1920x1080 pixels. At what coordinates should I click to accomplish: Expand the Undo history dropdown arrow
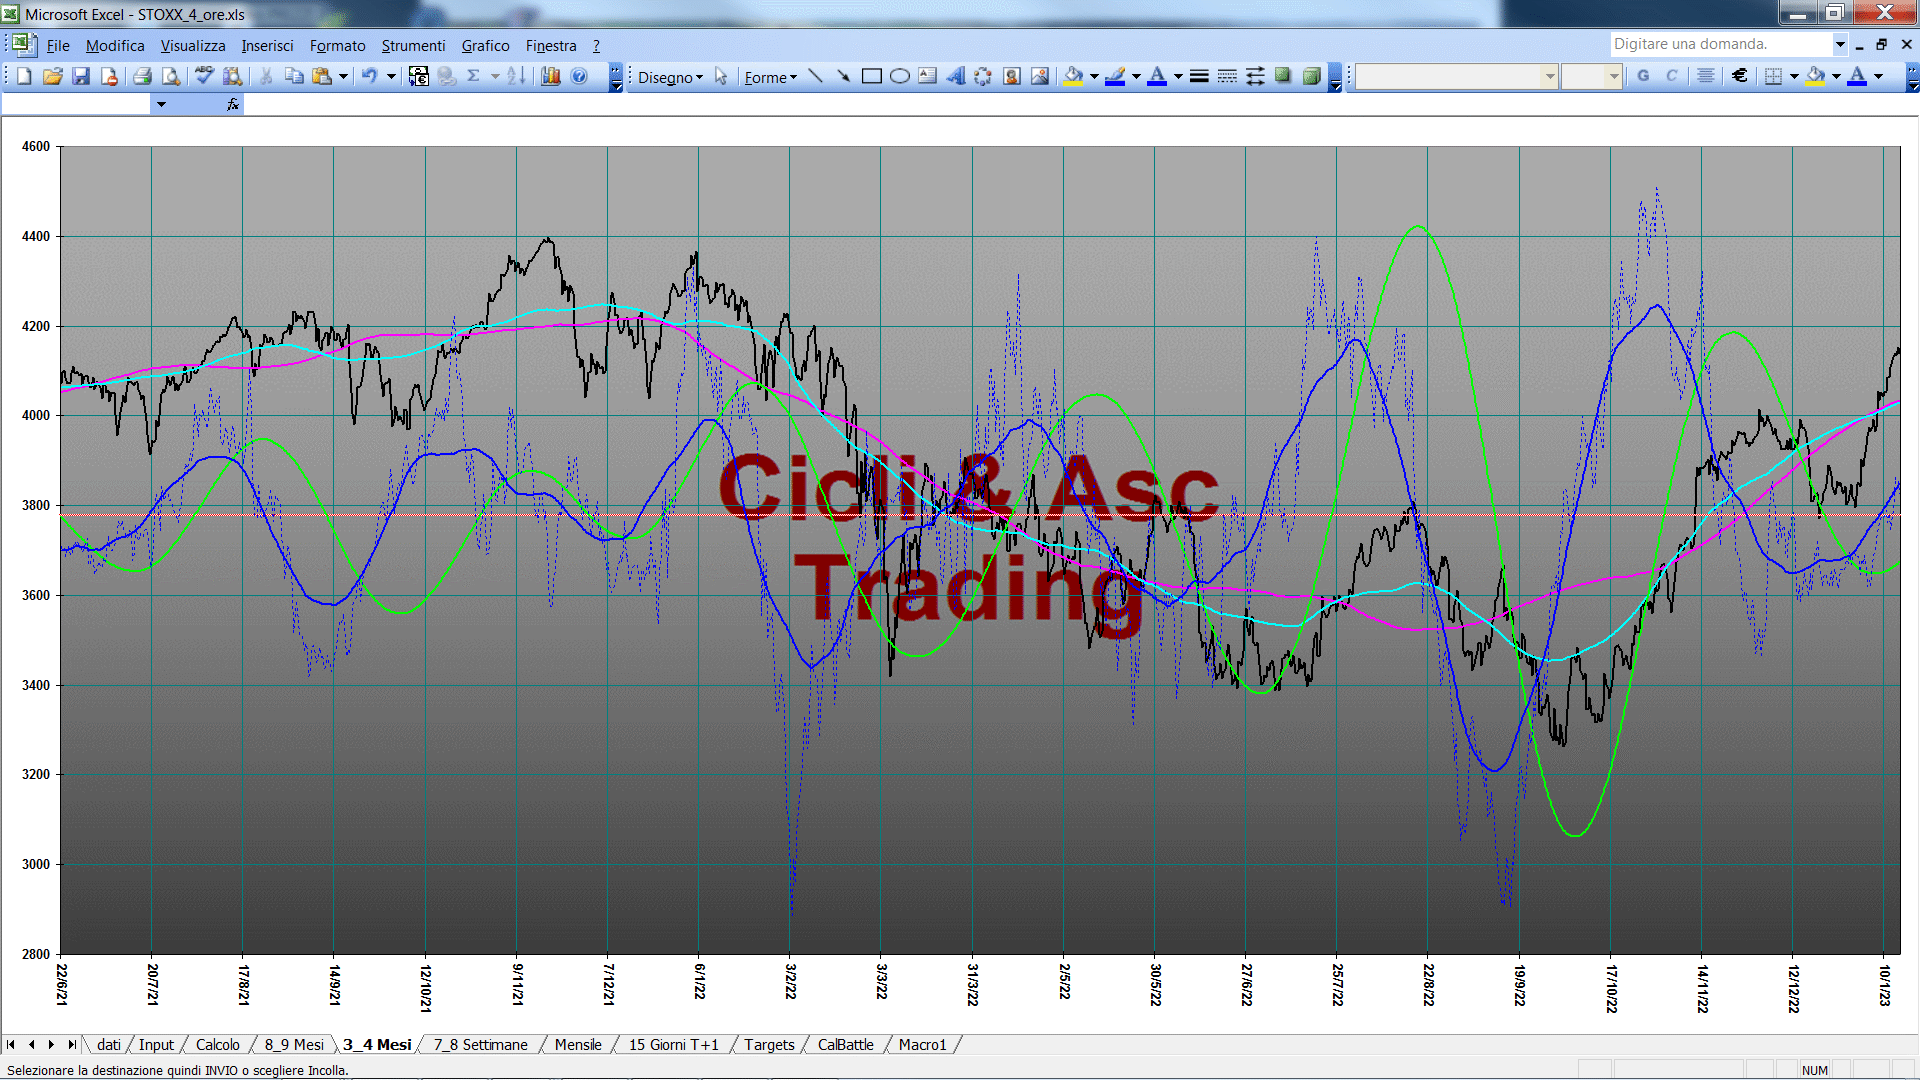(x=391, y=76)
